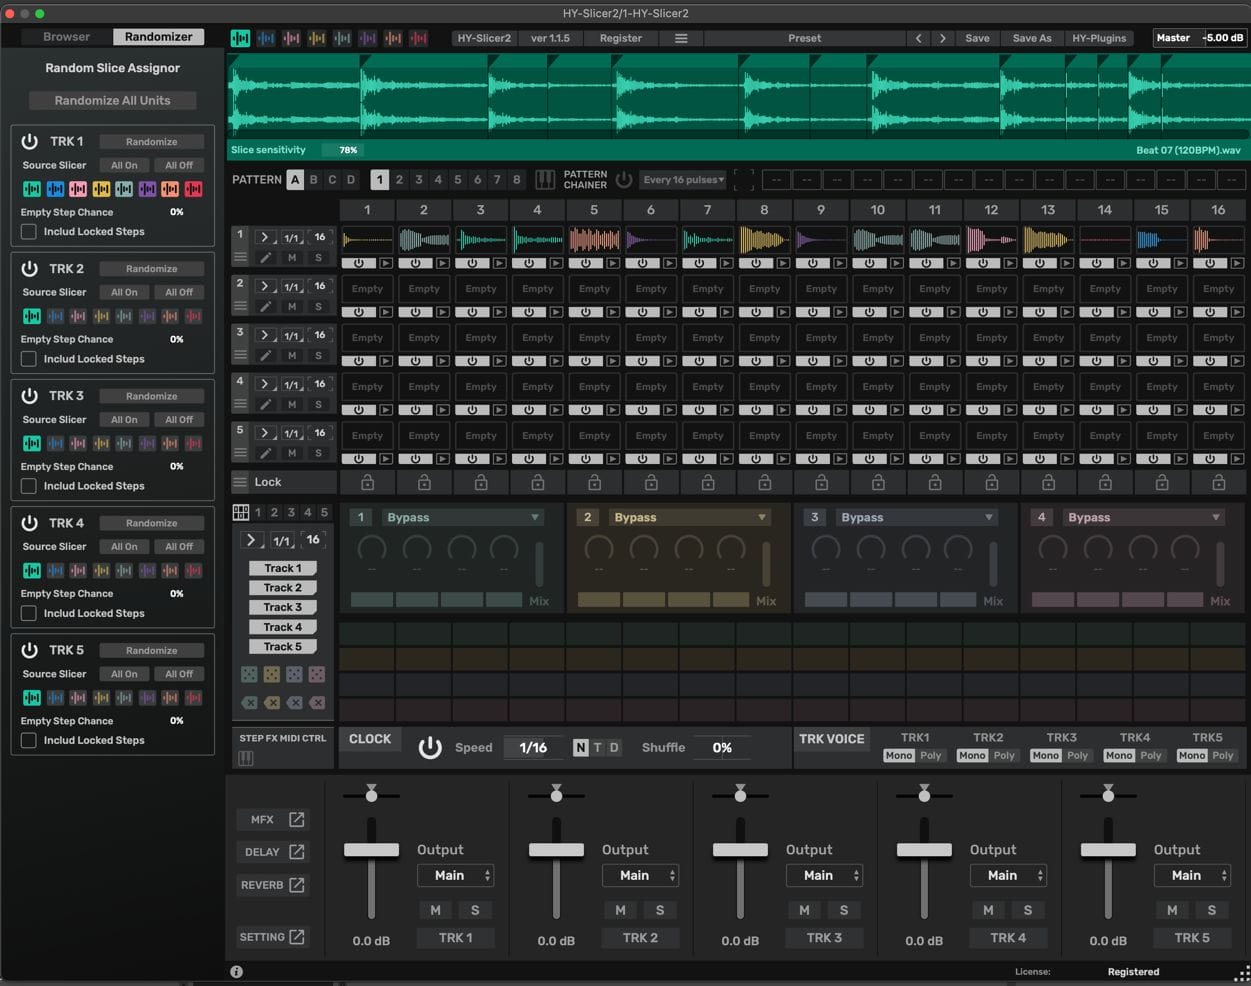Viewport: 1251px width, 986px height.
Task: Open the TRK 1 Output Main selector
Action: click(x=455, y=875)
